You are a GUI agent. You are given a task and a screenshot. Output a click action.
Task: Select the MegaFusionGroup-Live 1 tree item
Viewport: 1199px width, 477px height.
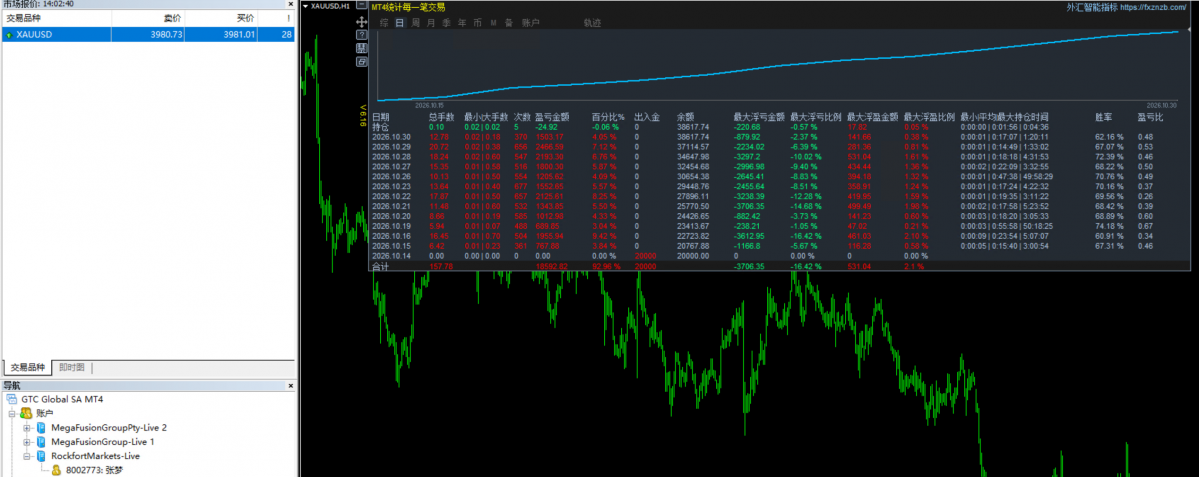click(x=102, y=442)
